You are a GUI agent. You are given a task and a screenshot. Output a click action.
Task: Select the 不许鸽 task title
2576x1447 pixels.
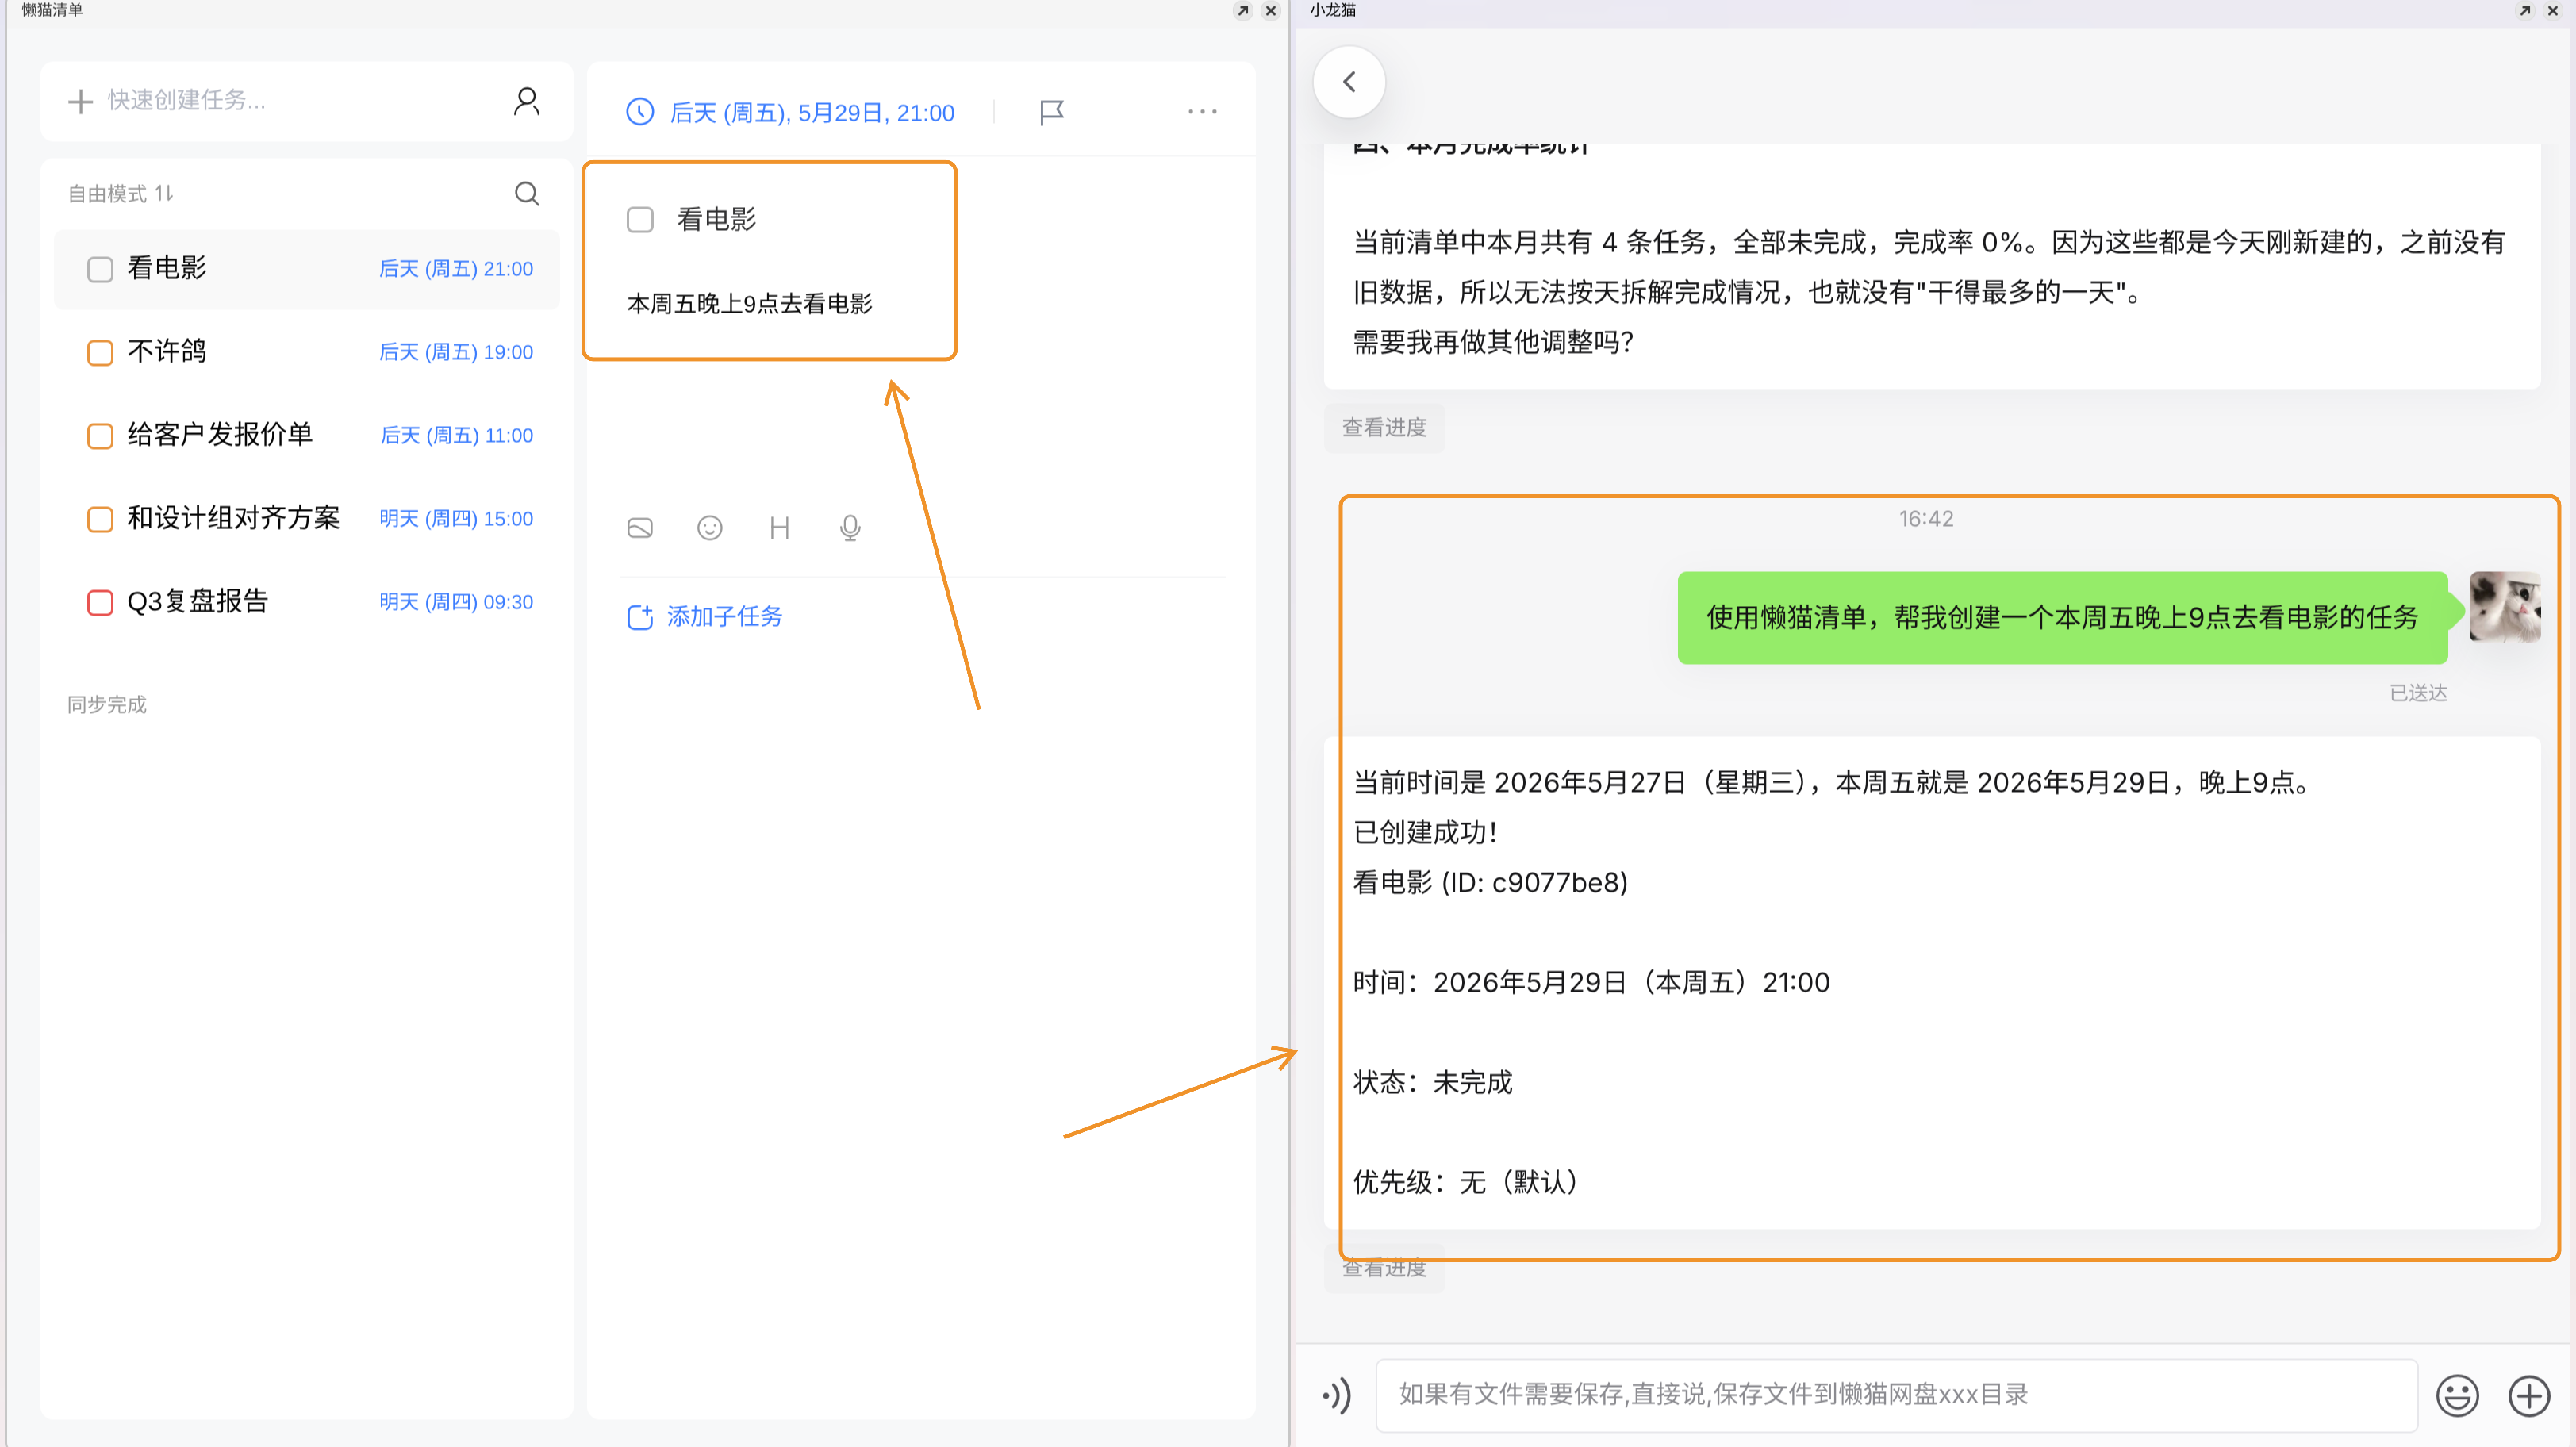tap(167, 351)
